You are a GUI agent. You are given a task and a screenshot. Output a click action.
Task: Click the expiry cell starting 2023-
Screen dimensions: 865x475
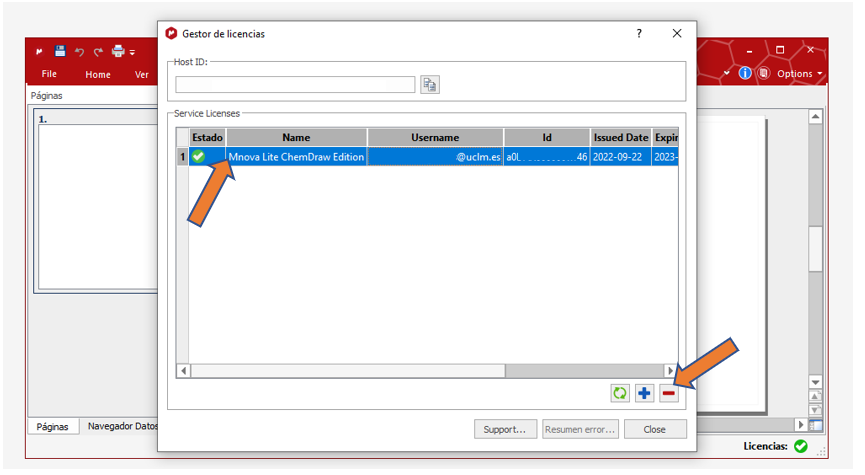(665, 157)
